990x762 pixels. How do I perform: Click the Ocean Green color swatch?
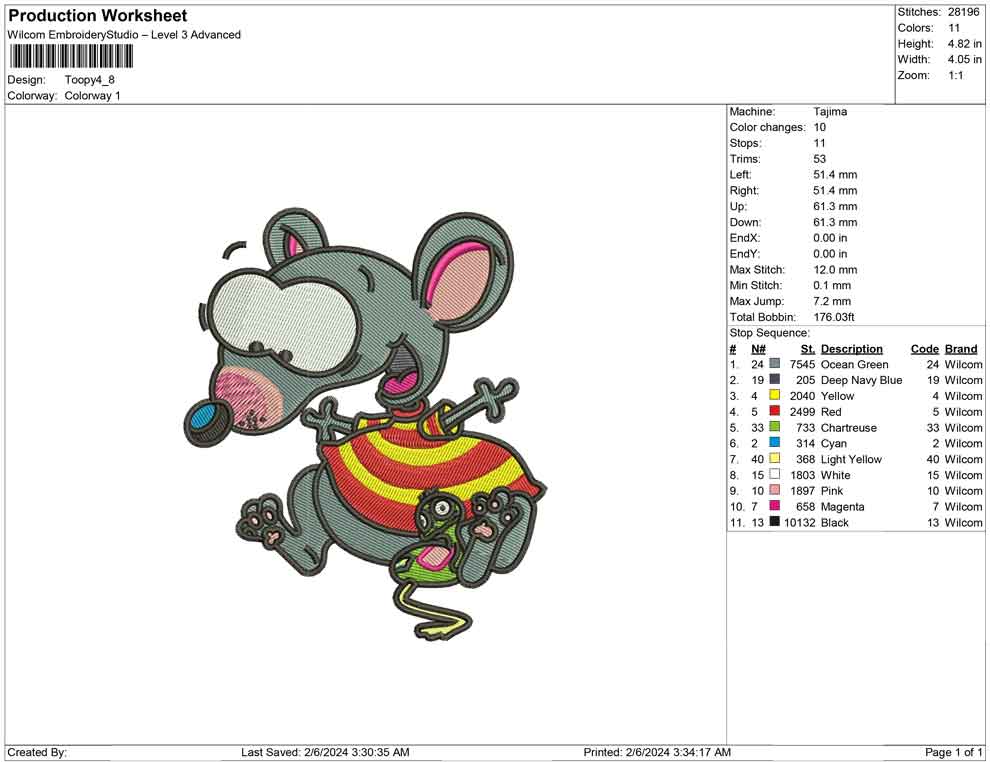(x=775, y=364)
